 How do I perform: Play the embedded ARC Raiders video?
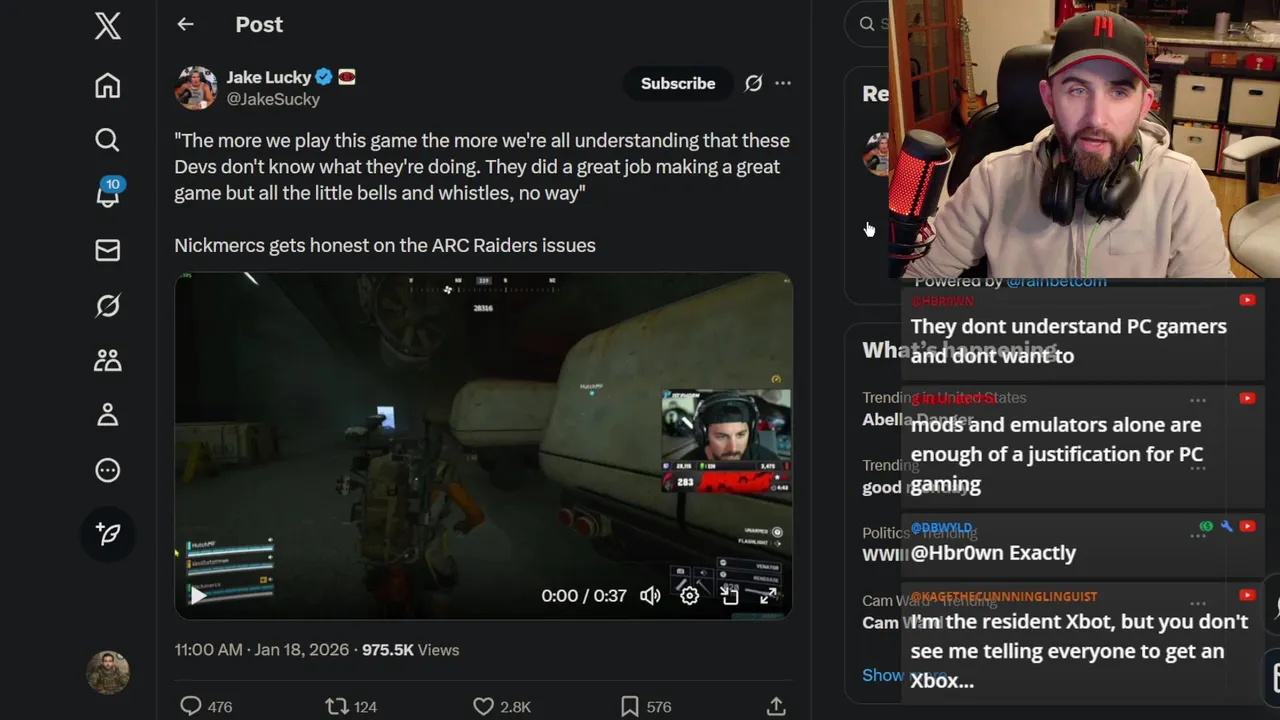coord(199,596)
